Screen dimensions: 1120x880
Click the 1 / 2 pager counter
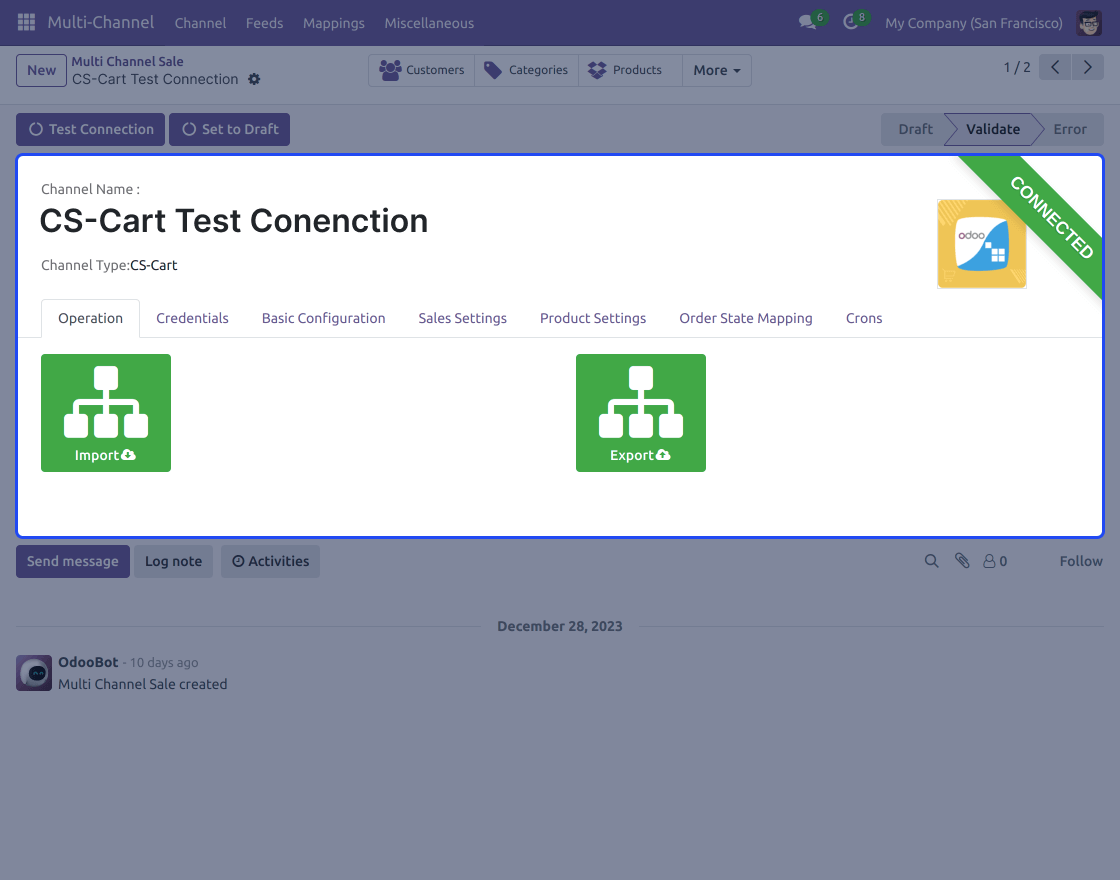[1017, 67]
